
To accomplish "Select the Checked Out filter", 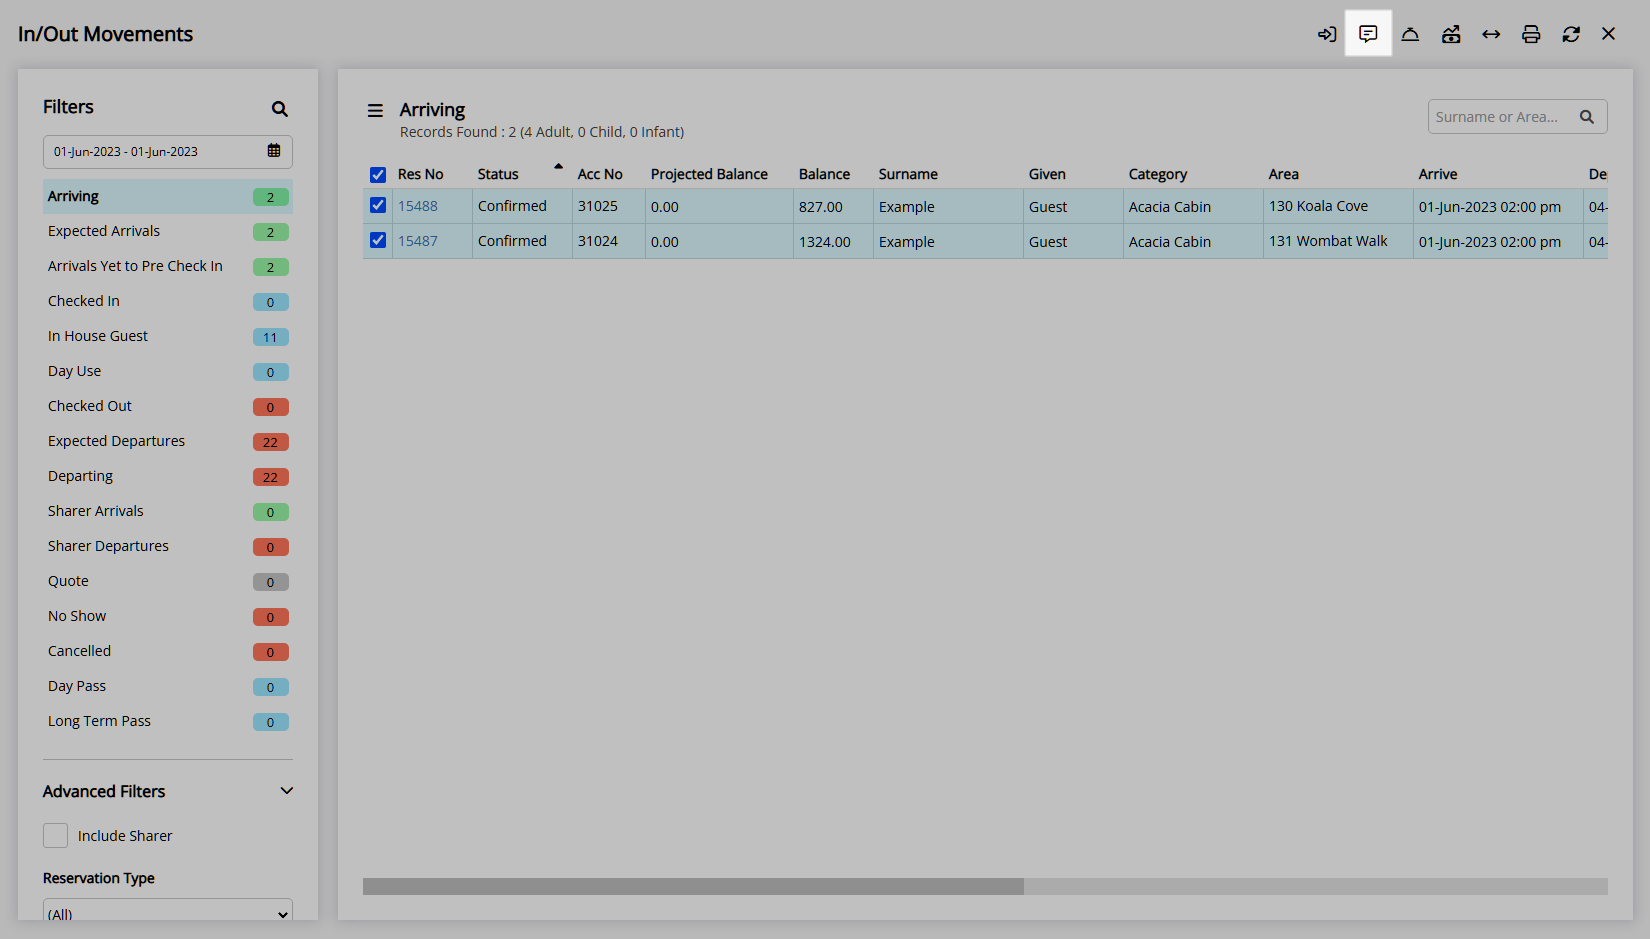I will (x=168, y=406).
